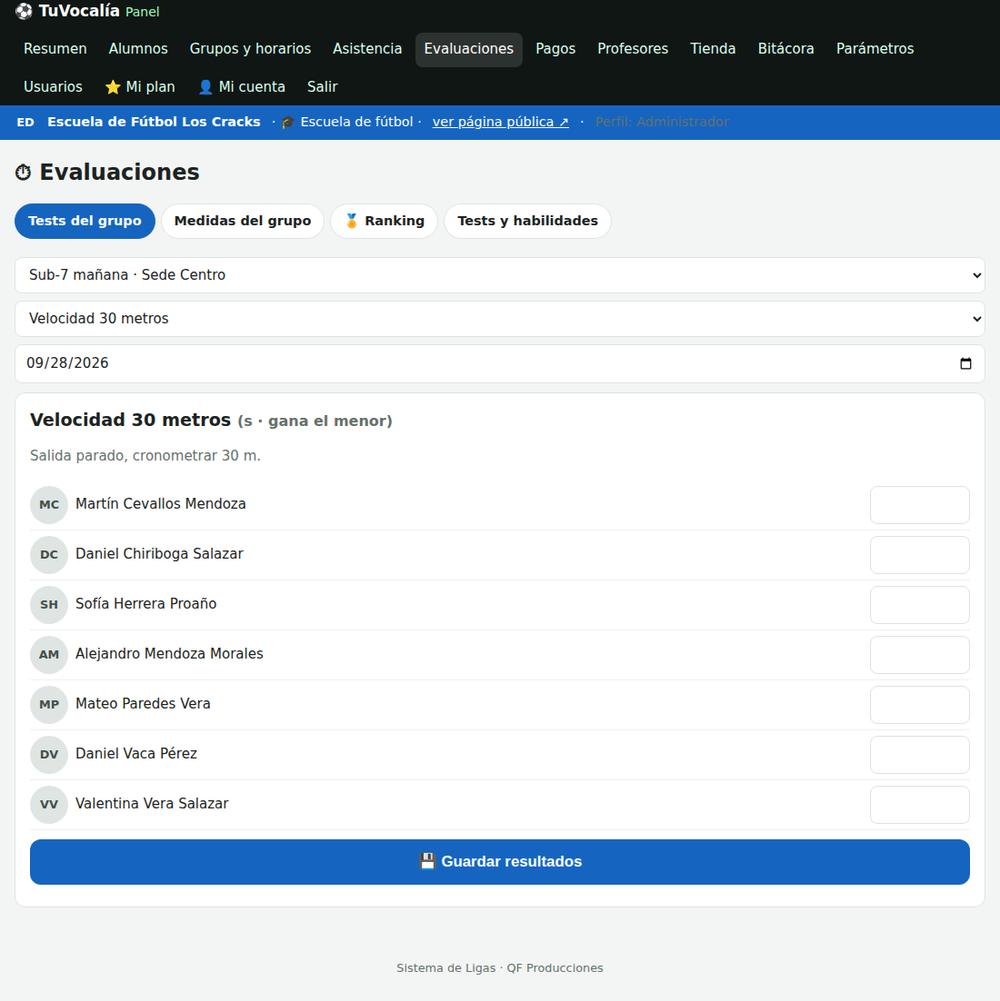The width and height of the screenshot is (1000, 1001).
Task: Click the name Valentina Vera Salazar
Action: 152,804
